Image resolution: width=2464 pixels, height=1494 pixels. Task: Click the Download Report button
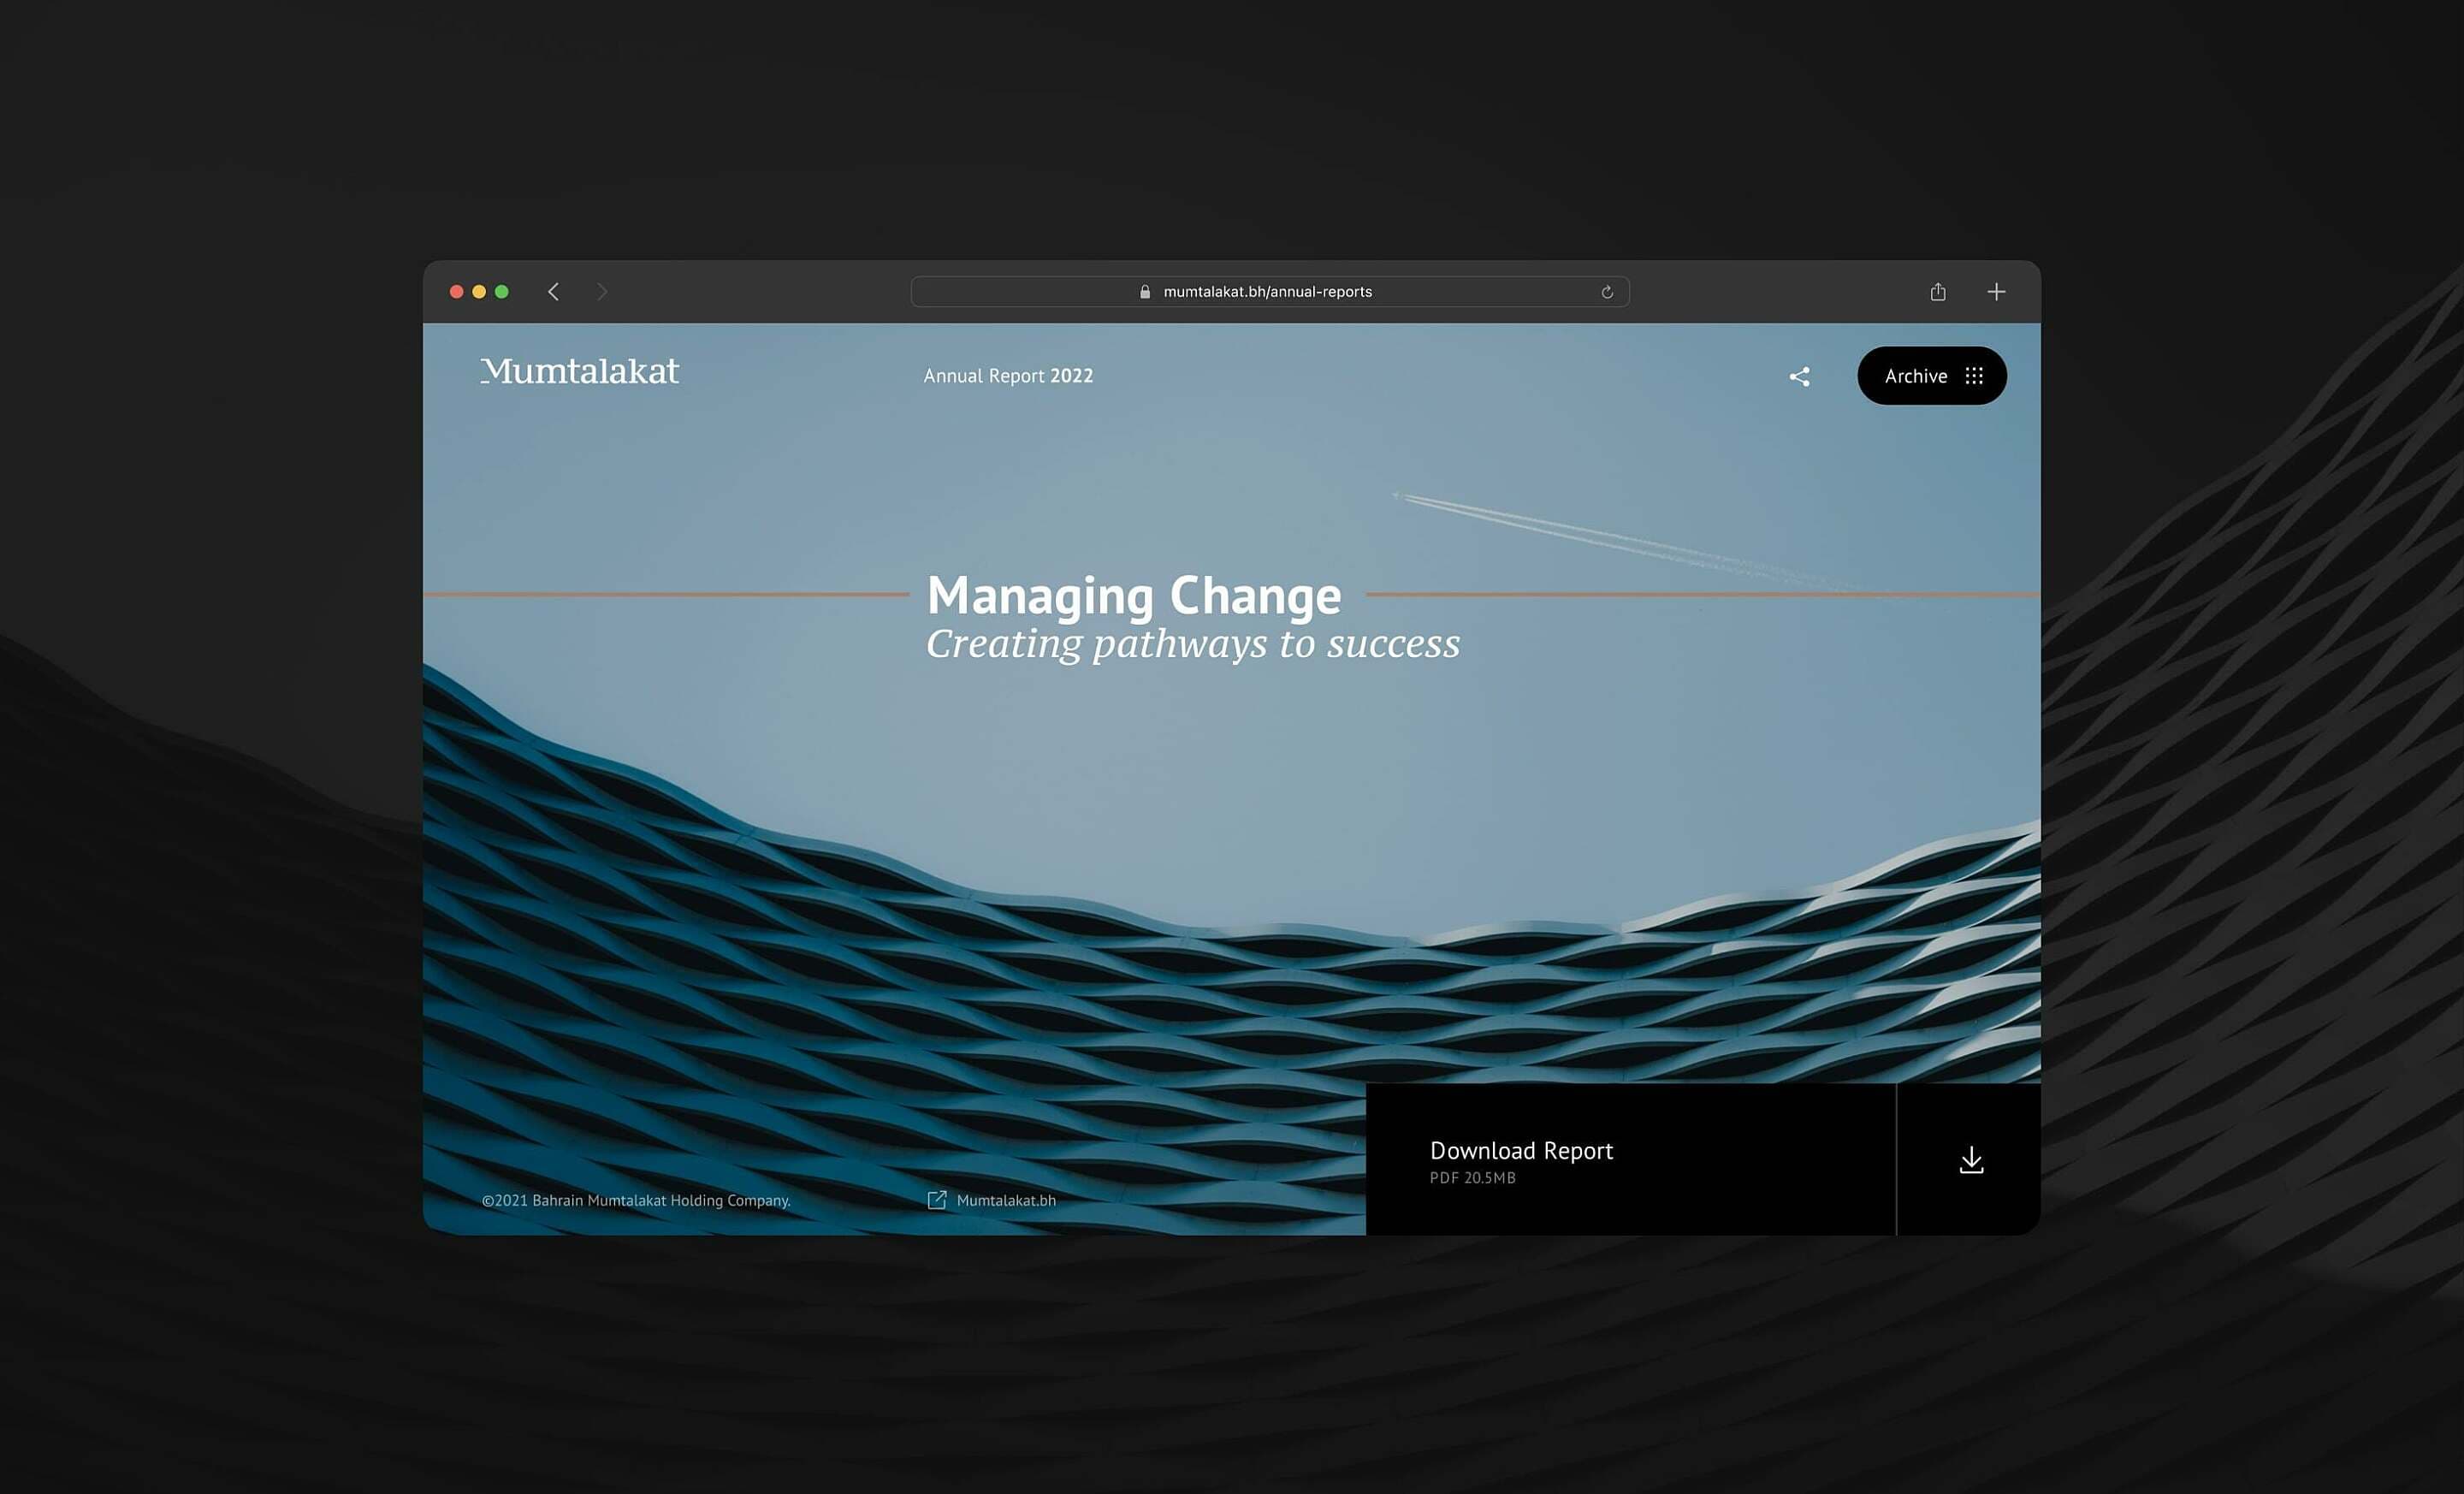[x=1702, y=1159]
